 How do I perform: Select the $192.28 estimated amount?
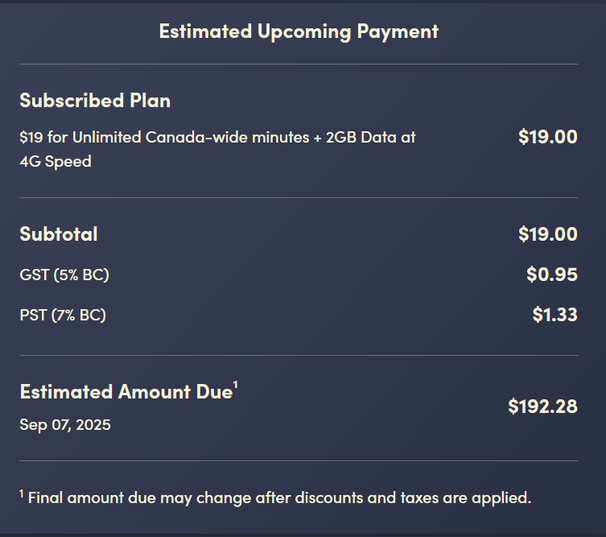(542, 407)
